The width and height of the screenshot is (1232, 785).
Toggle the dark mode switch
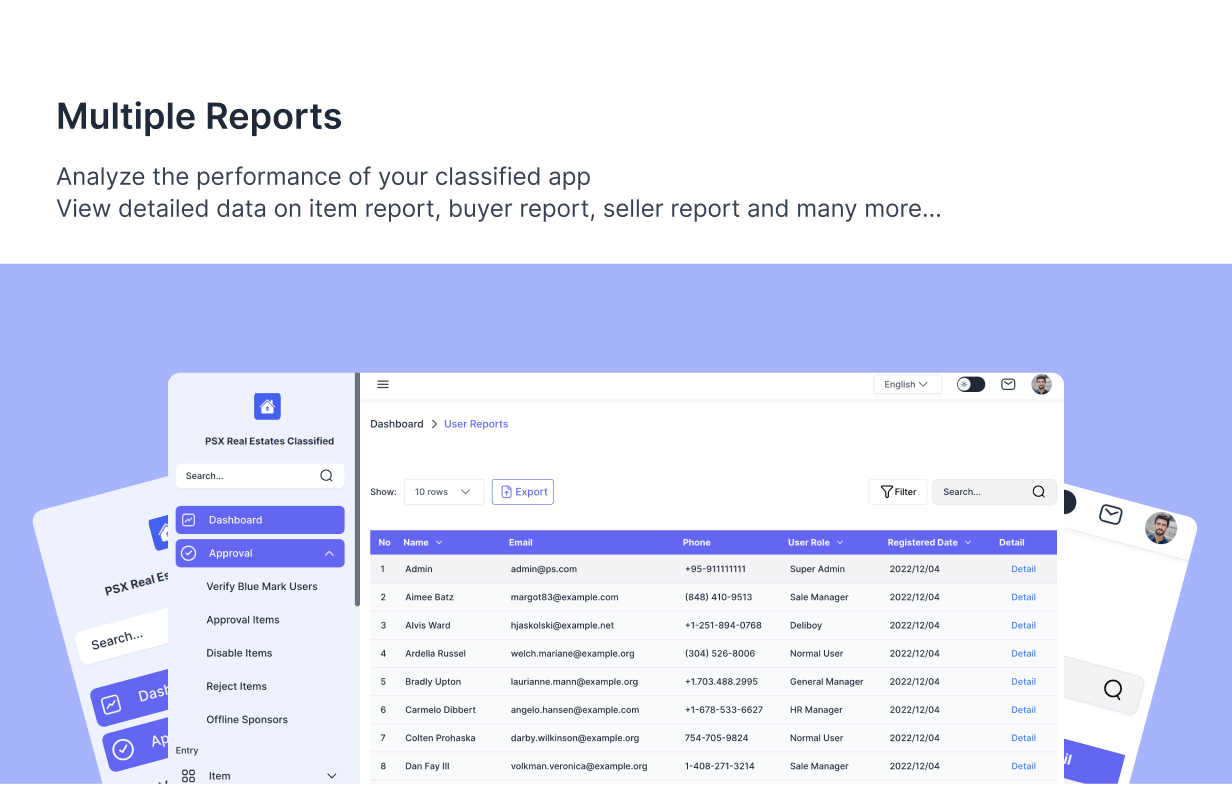point(970,385)
